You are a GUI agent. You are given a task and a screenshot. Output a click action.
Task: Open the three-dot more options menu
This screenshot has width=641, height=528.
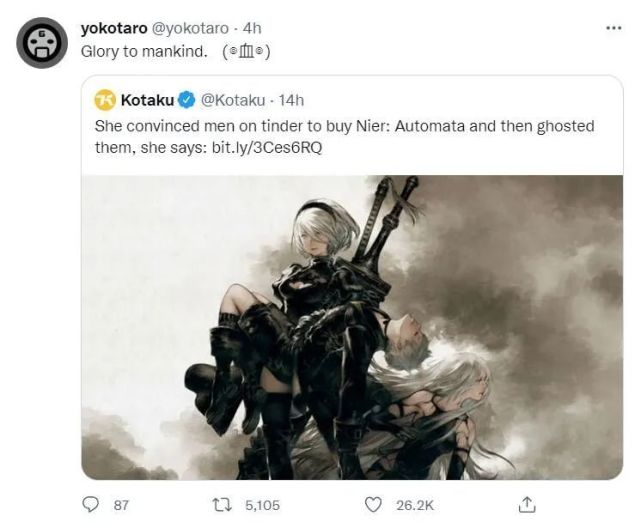tap(614, 28)
